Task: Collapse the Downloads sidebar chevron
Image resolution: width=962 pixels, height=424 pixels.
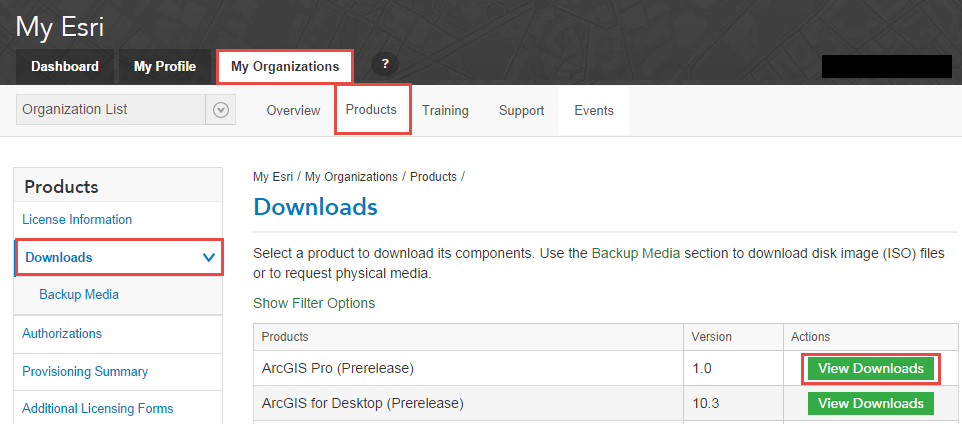Action: coord(209,257)
